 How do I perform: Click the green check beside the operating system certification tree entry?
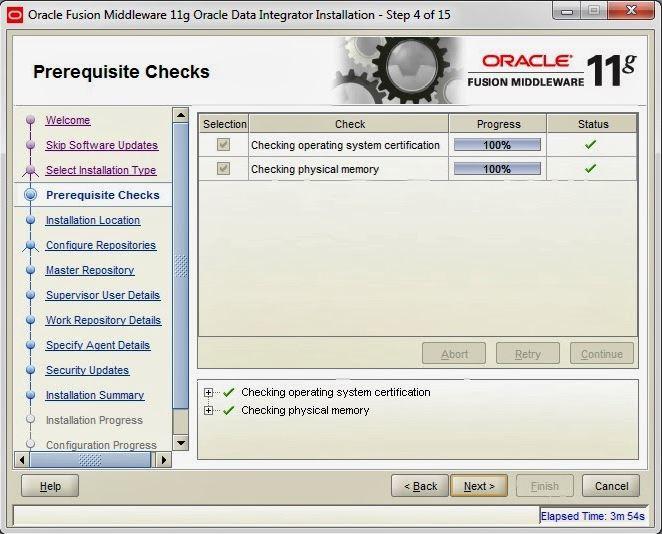[229, 392]
